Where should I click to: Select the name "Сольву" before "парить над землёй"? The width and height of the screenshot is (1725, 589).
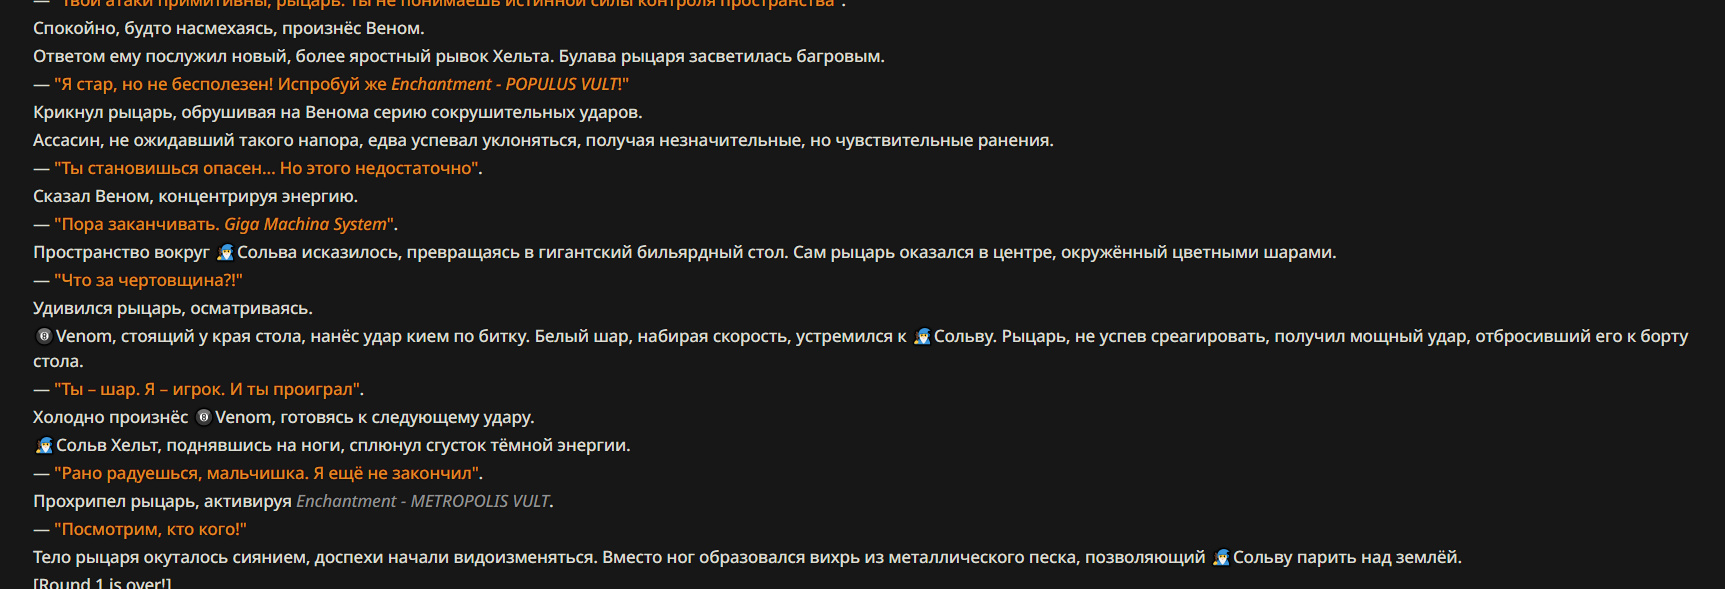[x=1262, y=557]
